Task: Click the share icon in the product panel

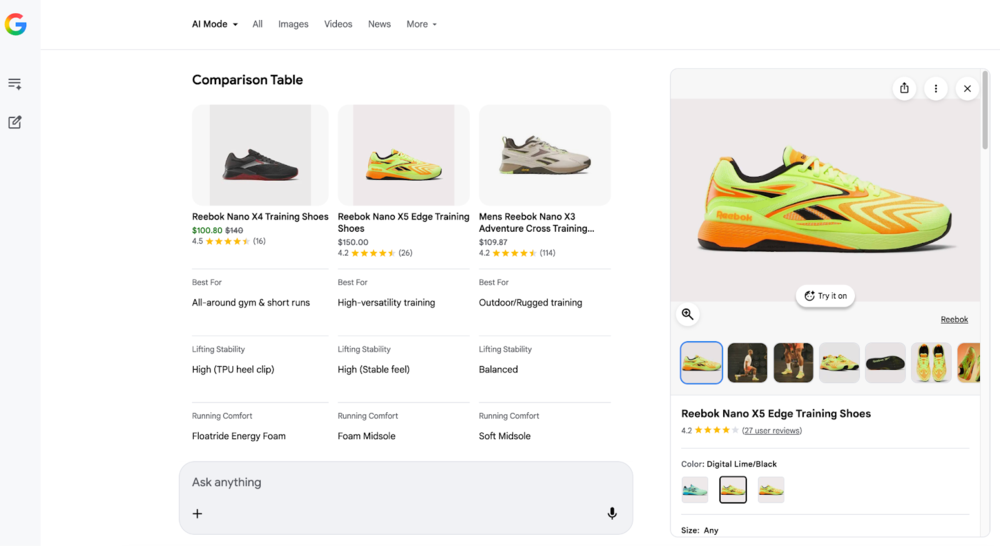Action: (904, 89)
